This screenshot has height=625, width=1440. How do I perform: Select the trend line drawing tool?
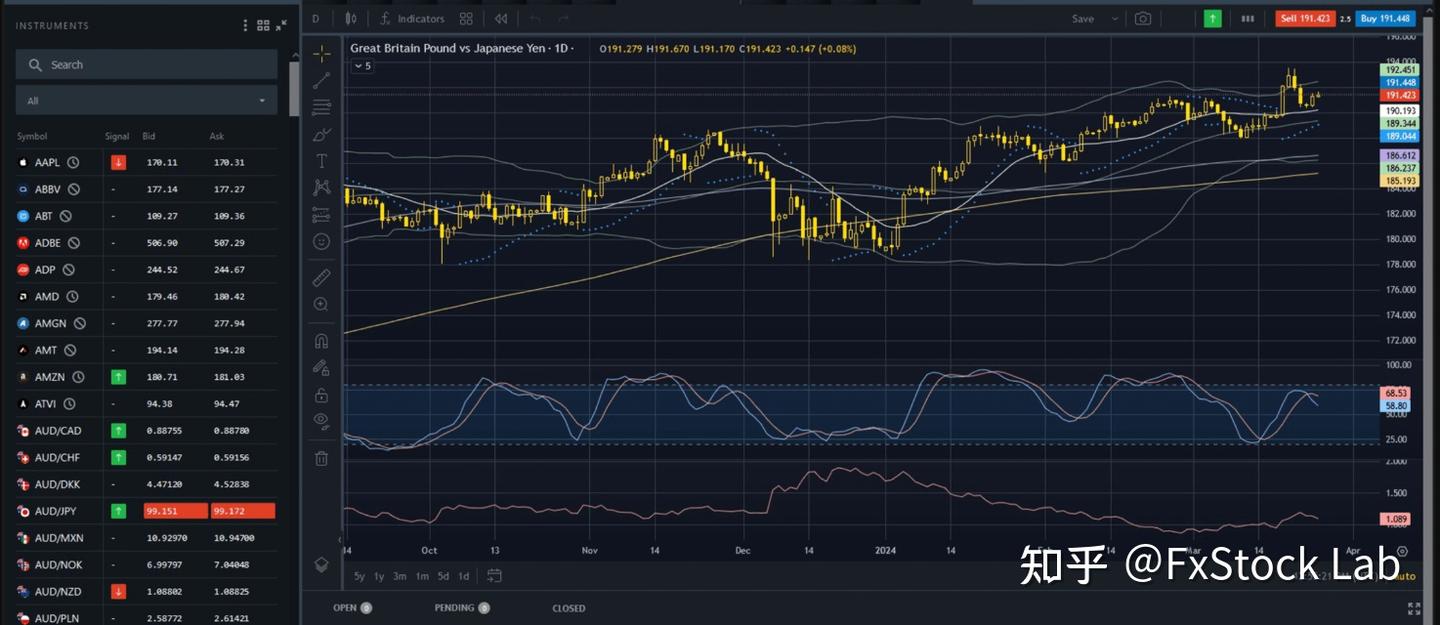[x=321, y=80]
